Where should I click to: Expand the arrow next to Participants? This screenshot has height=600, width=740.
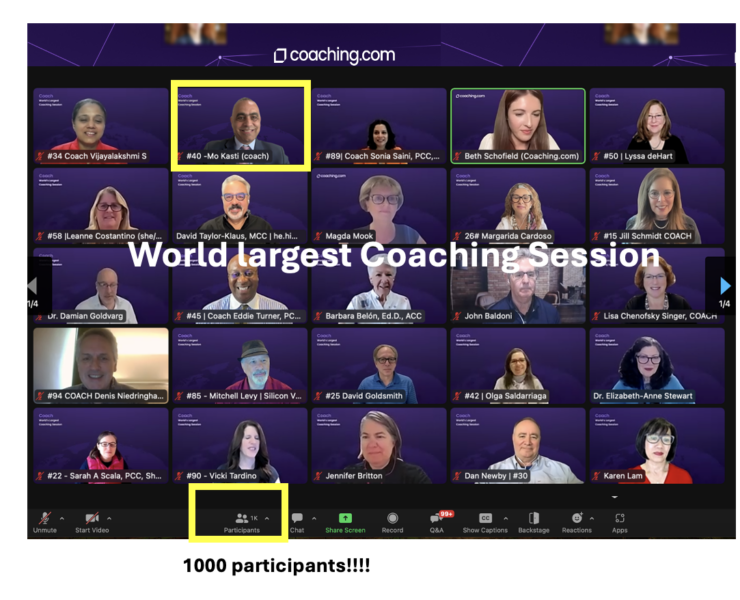click(x=267, y=518)
